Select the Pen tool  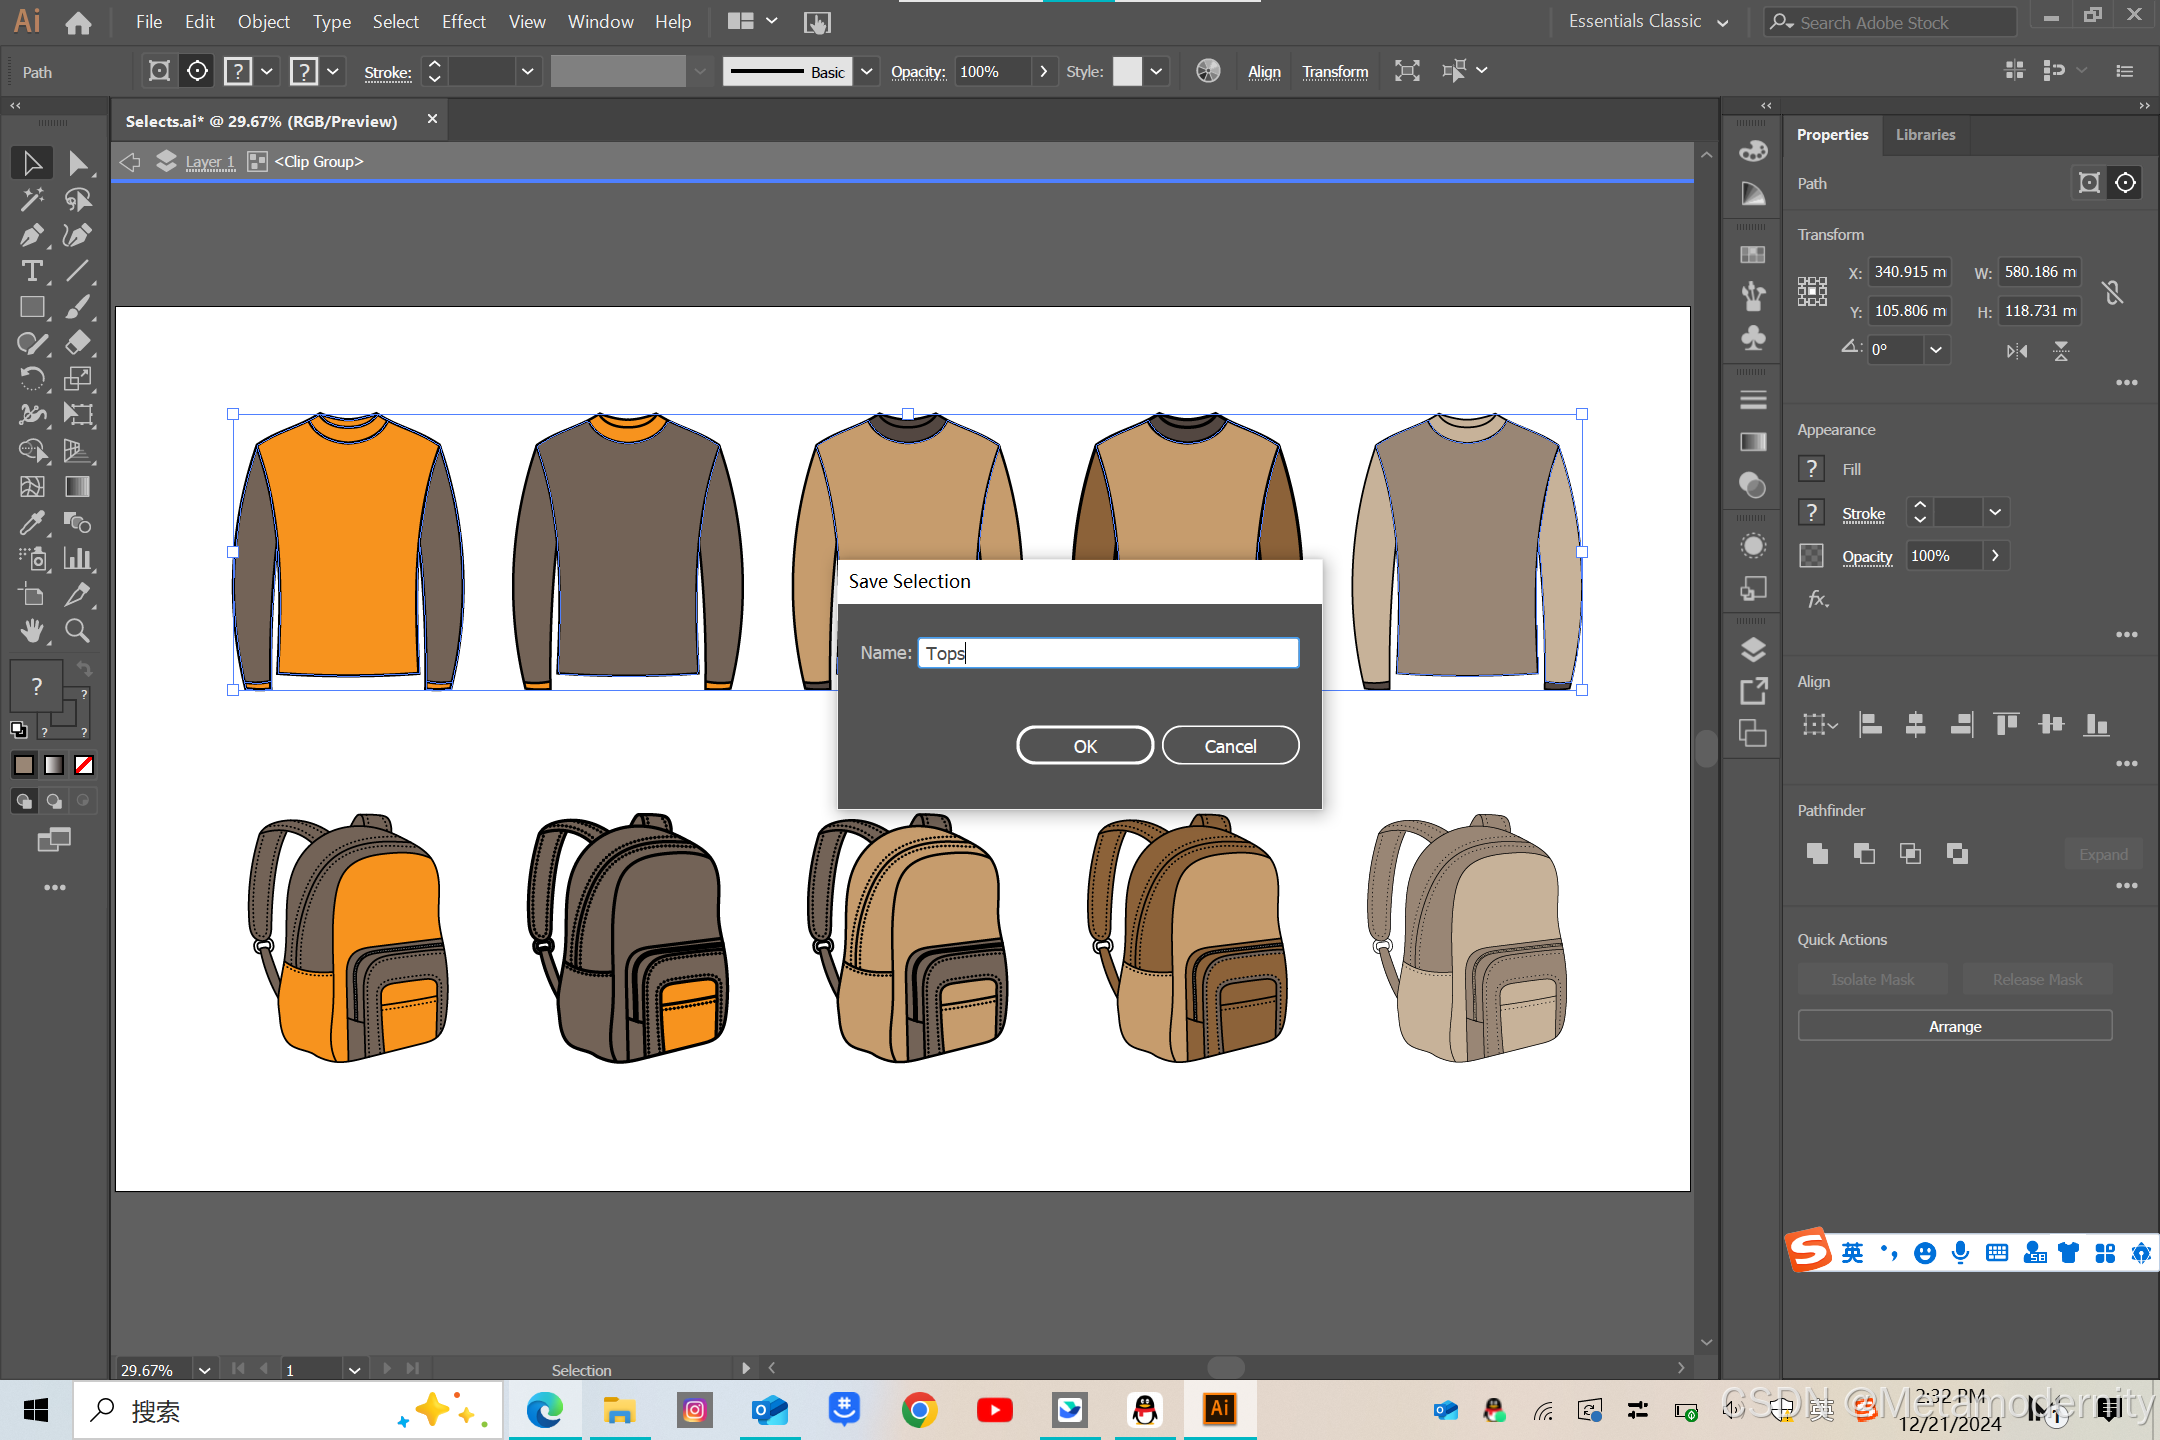point(31,236)
